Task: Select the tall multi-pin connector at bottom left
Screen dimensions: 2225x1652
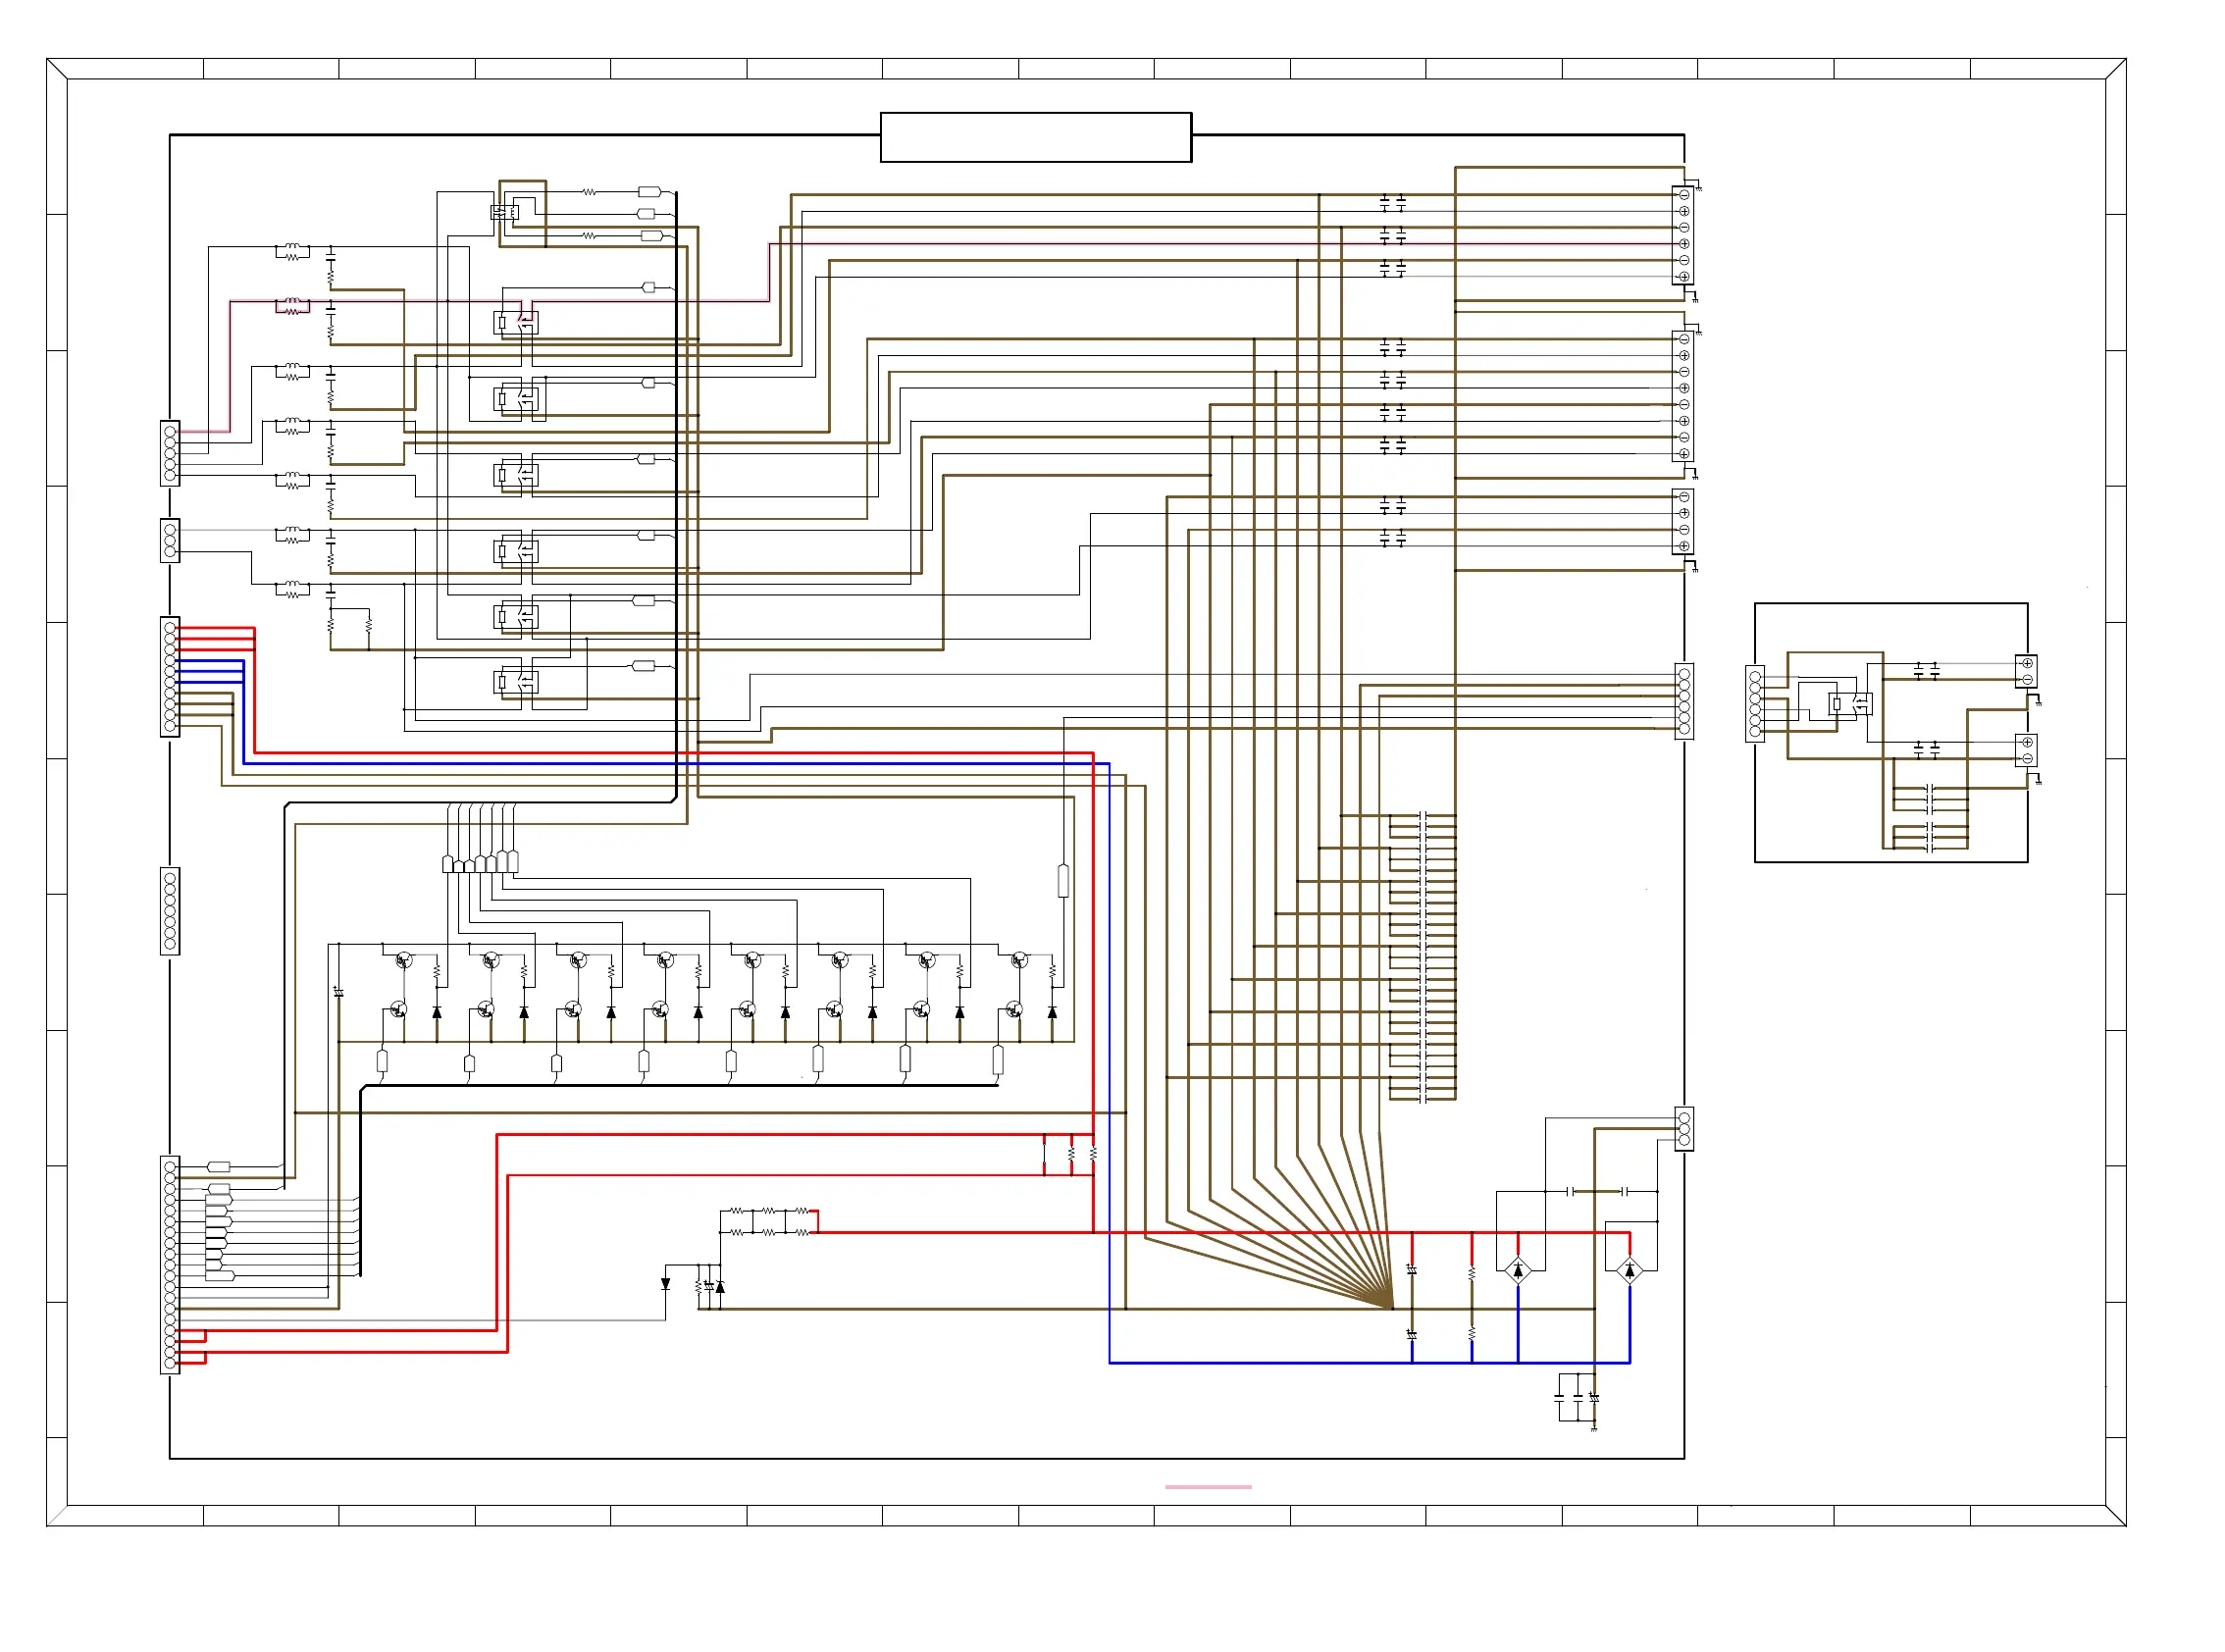Action: pos(170,1264)
